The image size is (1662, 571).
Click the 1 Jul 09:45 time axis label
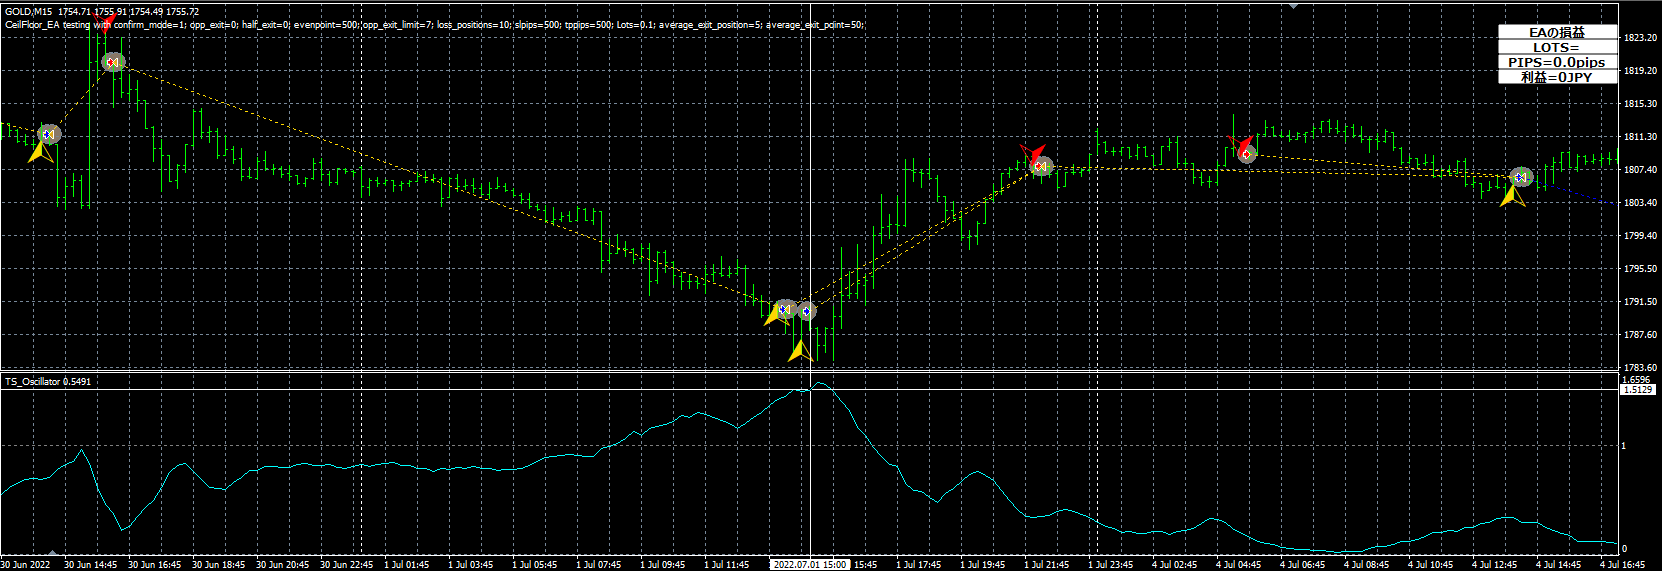(662, 564)
